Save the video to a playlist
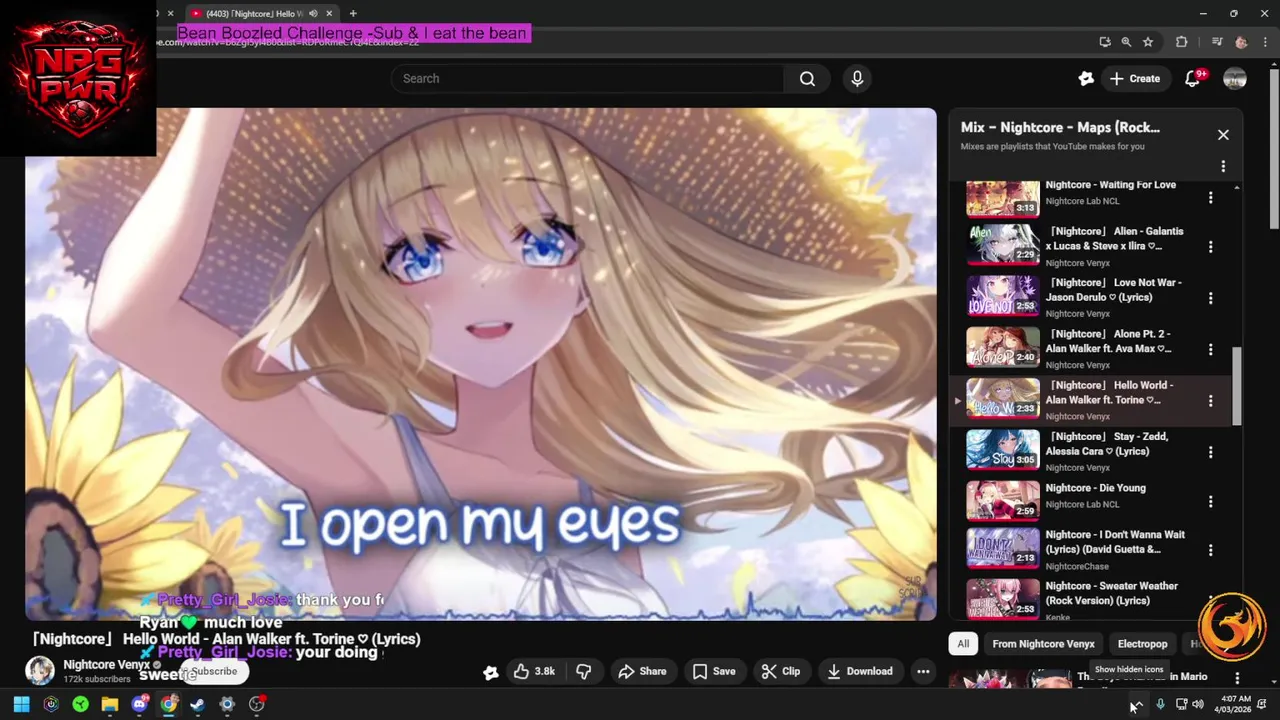1280x720 pixels. (714, 672)
